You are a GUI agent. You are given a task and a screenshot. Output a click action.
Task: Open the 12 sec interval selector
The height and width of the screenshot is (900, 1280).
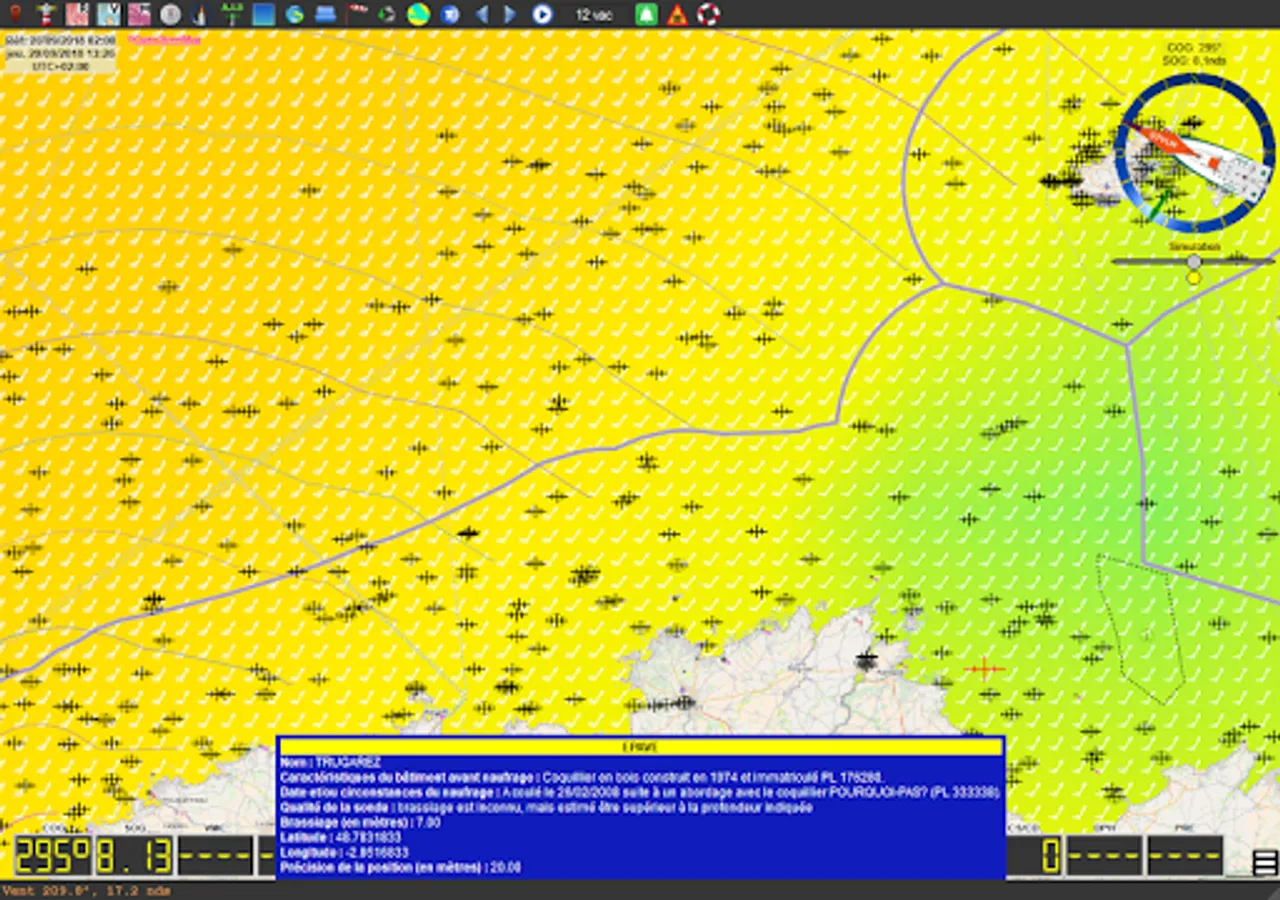(594, 14)
